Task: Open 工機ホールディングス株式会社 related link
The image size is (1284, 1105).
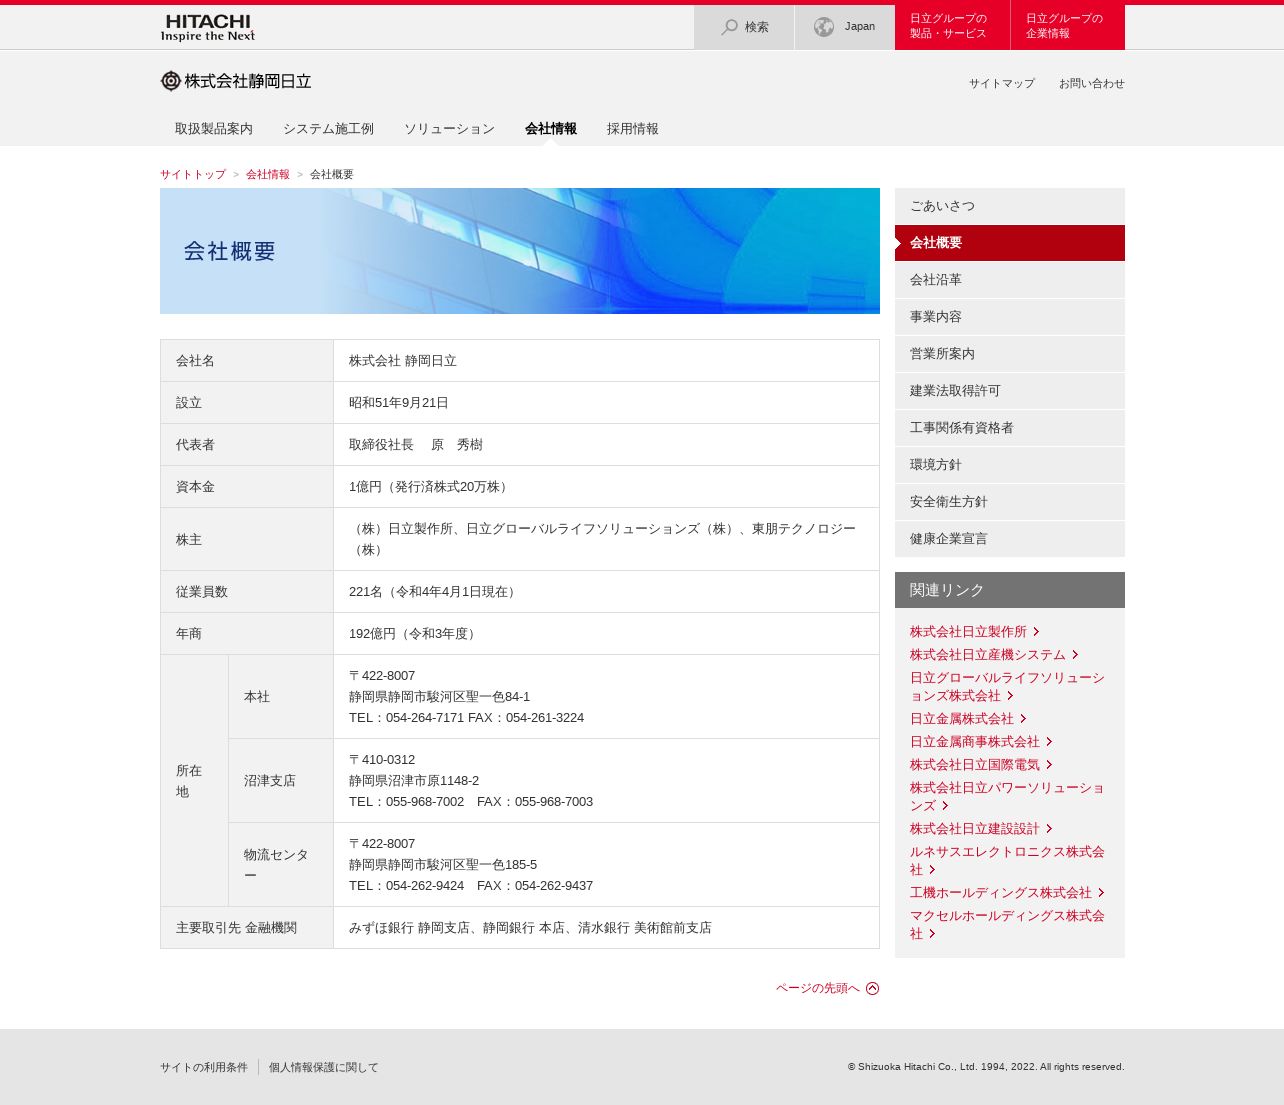Action: 1001,893
